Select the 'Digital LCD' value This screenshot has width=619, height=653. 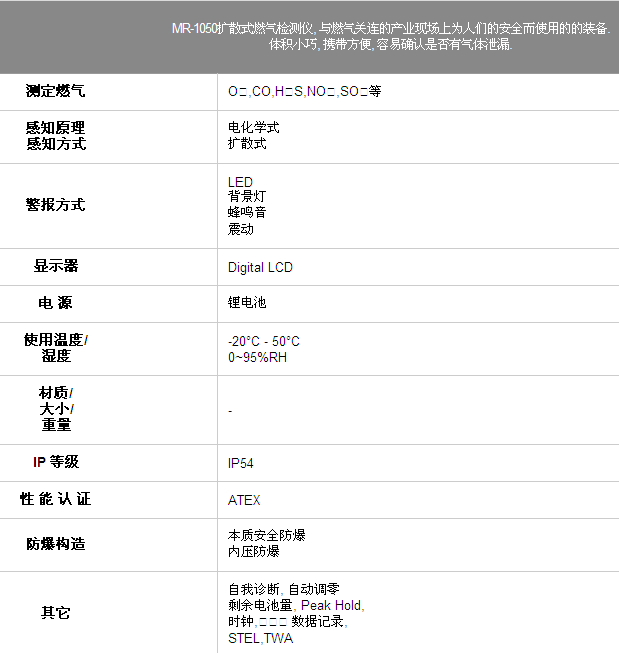(260, 267)
